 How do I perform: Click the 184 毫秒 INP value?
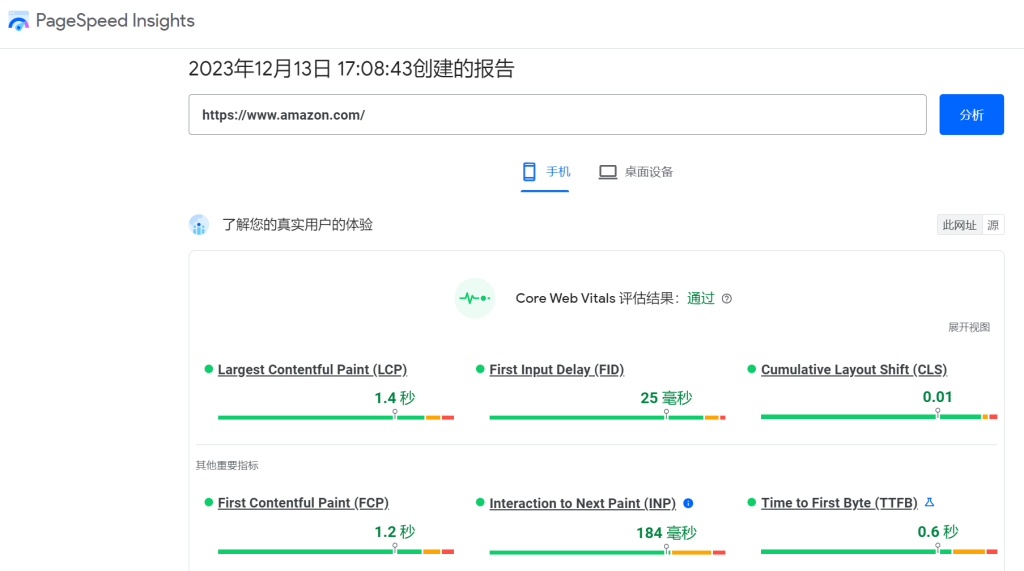point(666,533)
